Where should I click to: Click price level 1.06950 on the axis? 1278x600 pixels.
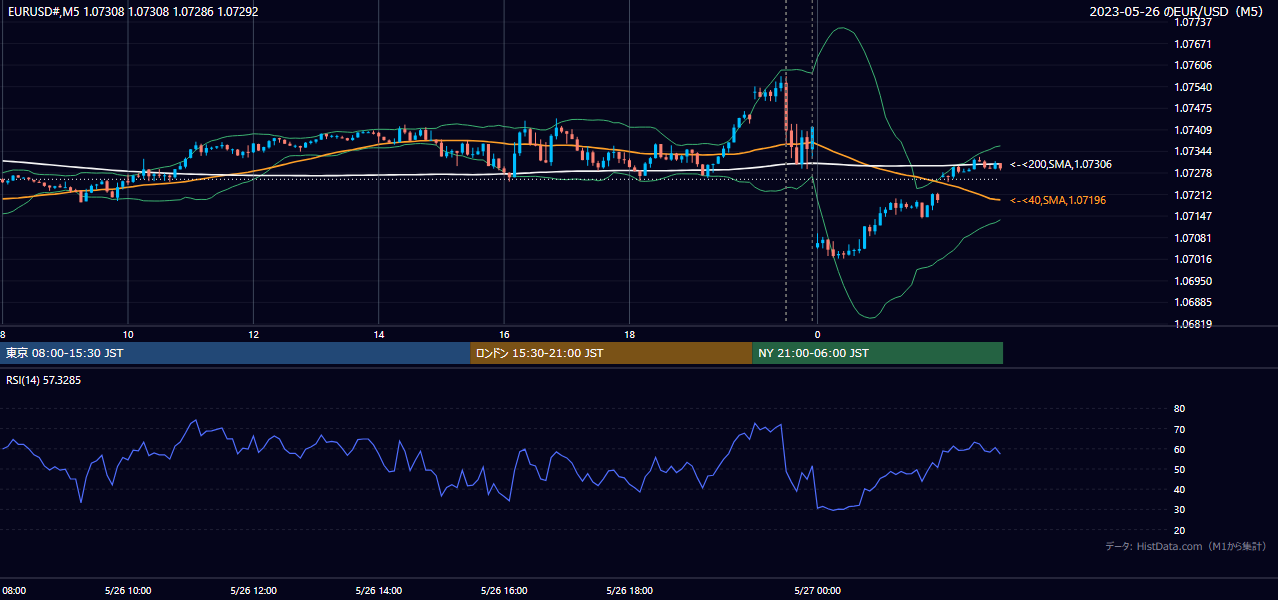coord(1193,281)
